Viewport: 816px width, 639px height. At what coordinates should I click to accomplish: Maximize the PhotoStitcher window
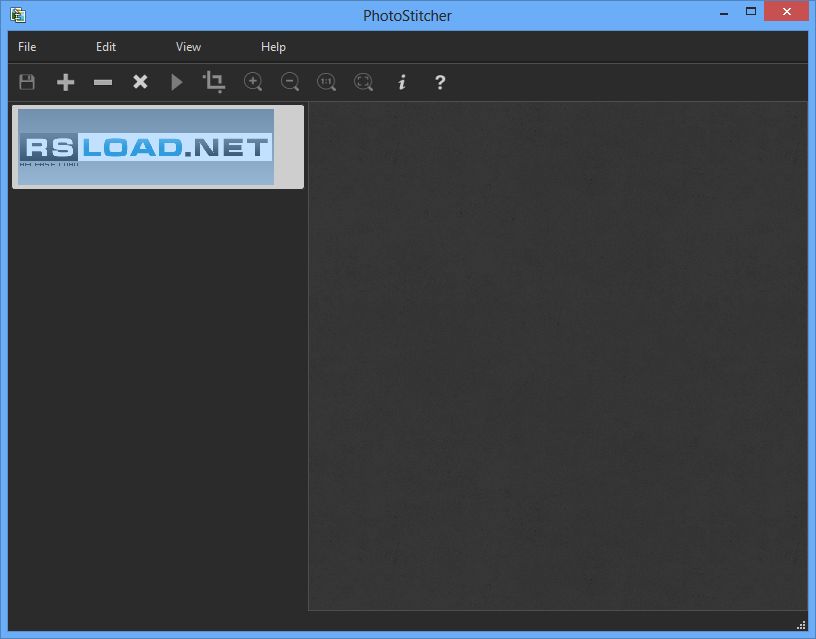[750, 11]
